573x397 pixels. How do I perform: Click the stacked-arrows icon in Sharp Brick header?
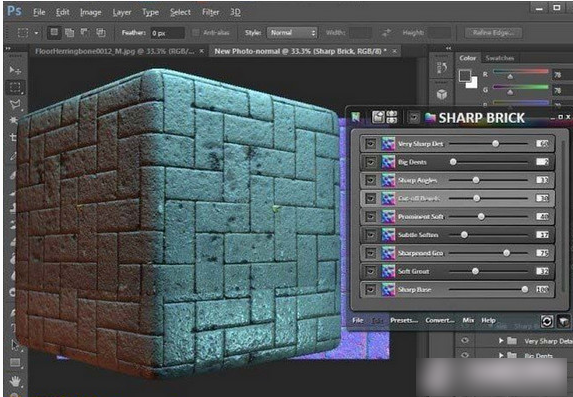tap(391, 117)
